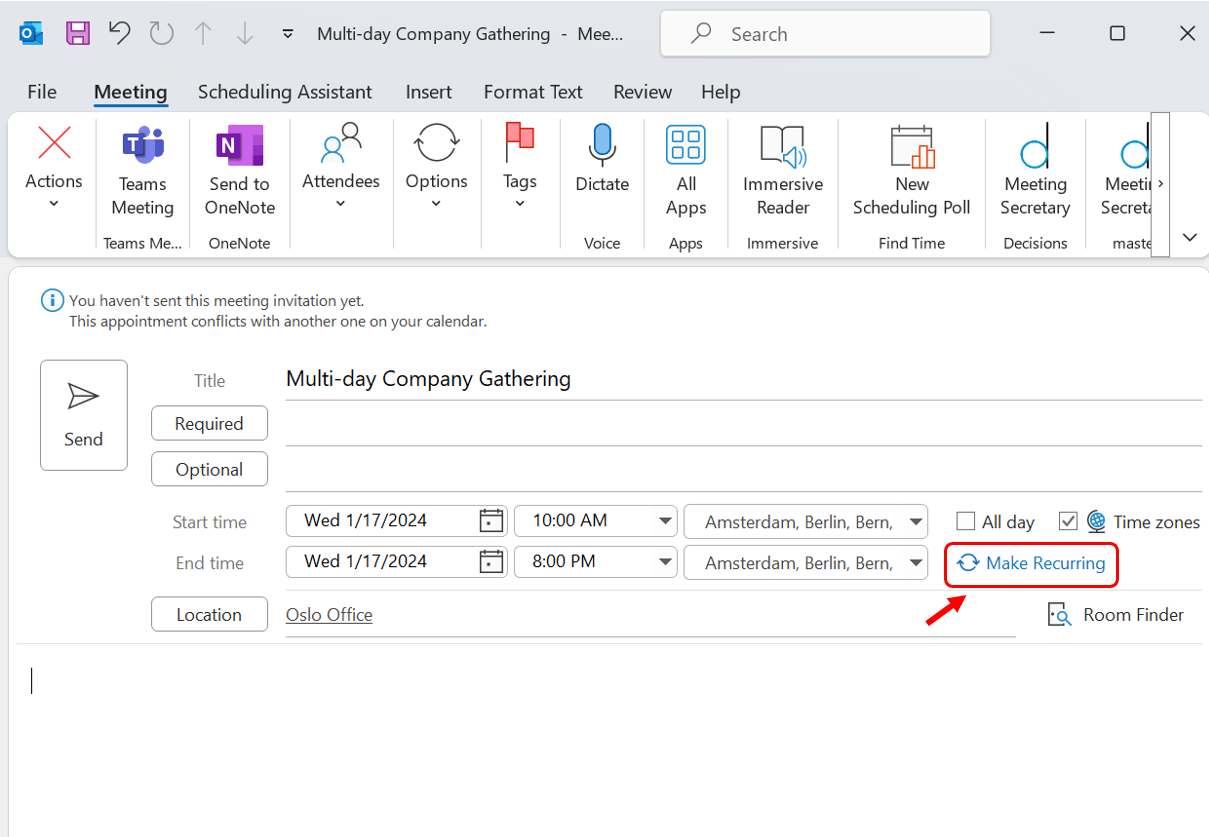
Task: Open the Format Text tab
Action: point(533,92)
